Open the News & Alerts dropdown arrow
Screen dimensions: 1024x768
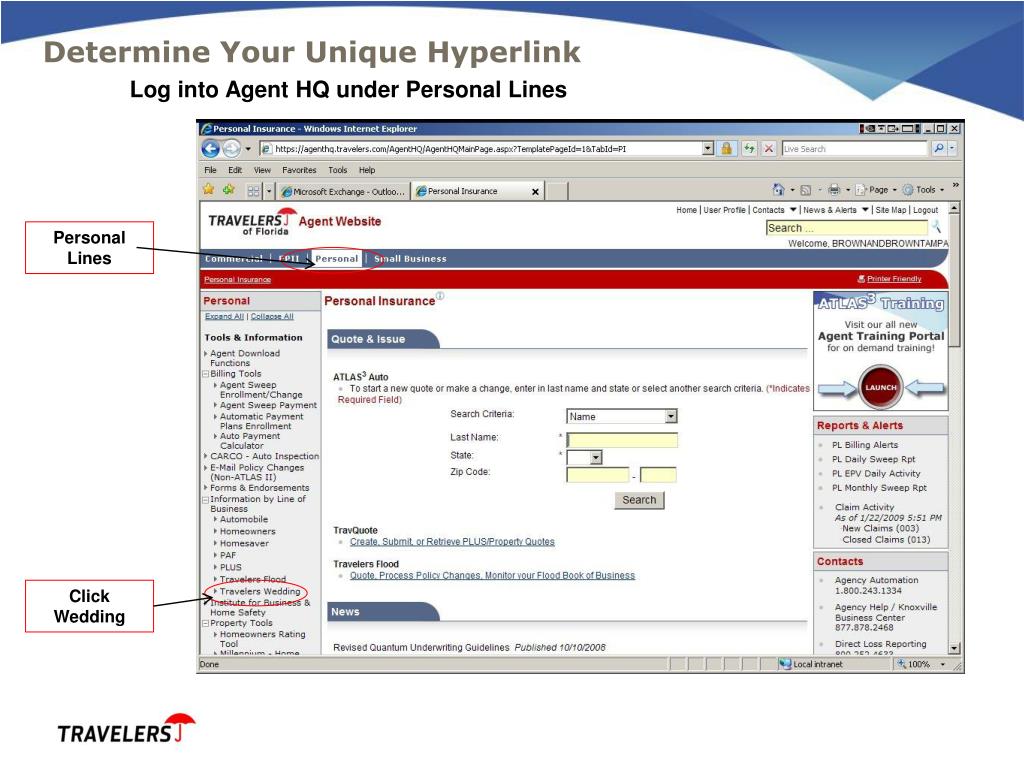click(865, 210)
